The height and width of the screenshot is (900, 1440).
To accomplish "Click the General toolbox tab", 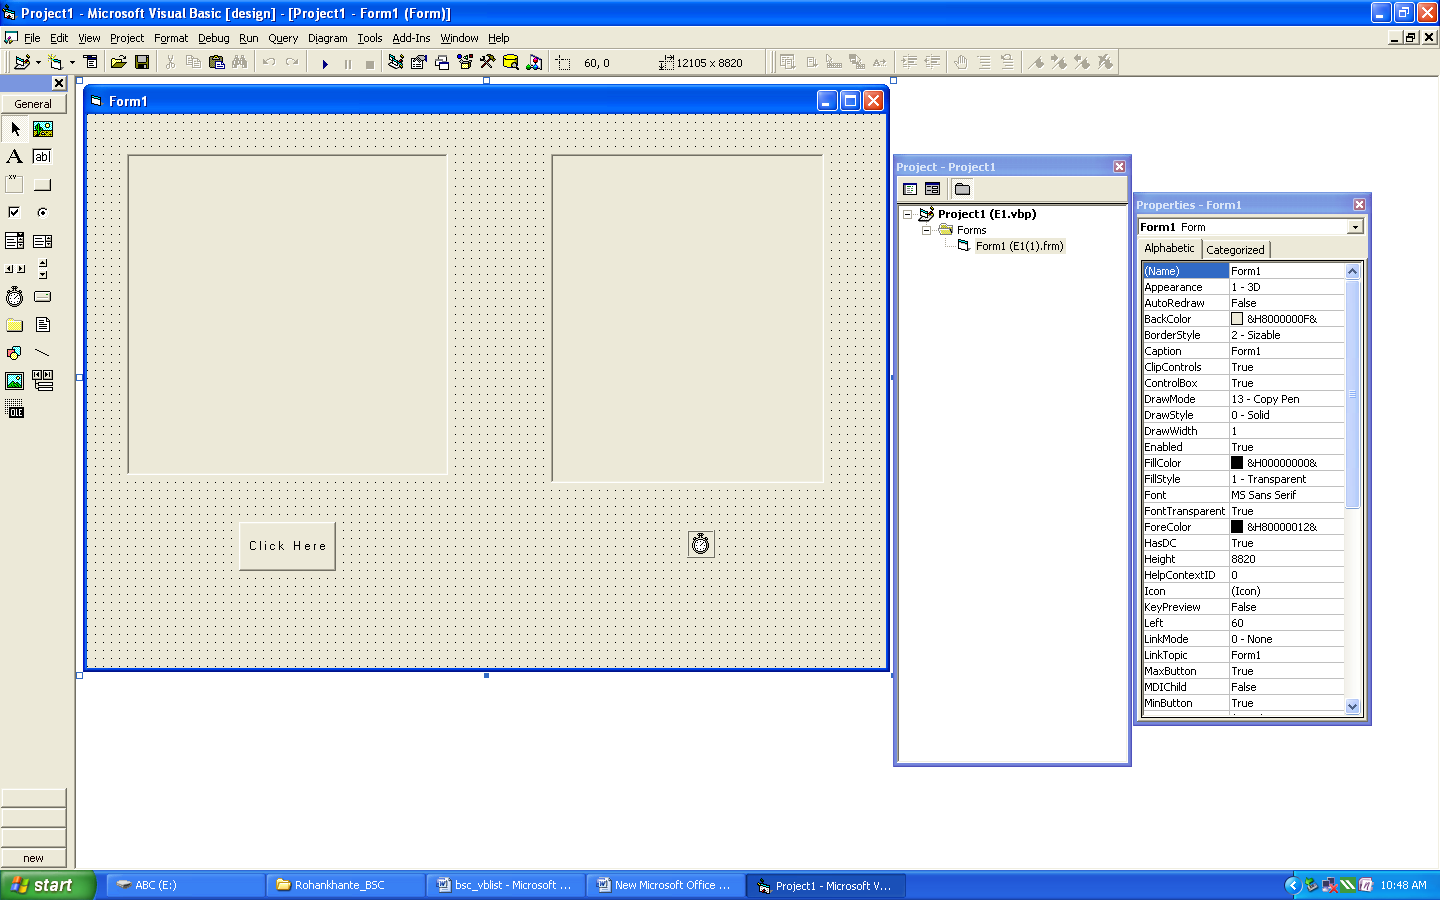I will pyautogui.click(x=33, y=103).
